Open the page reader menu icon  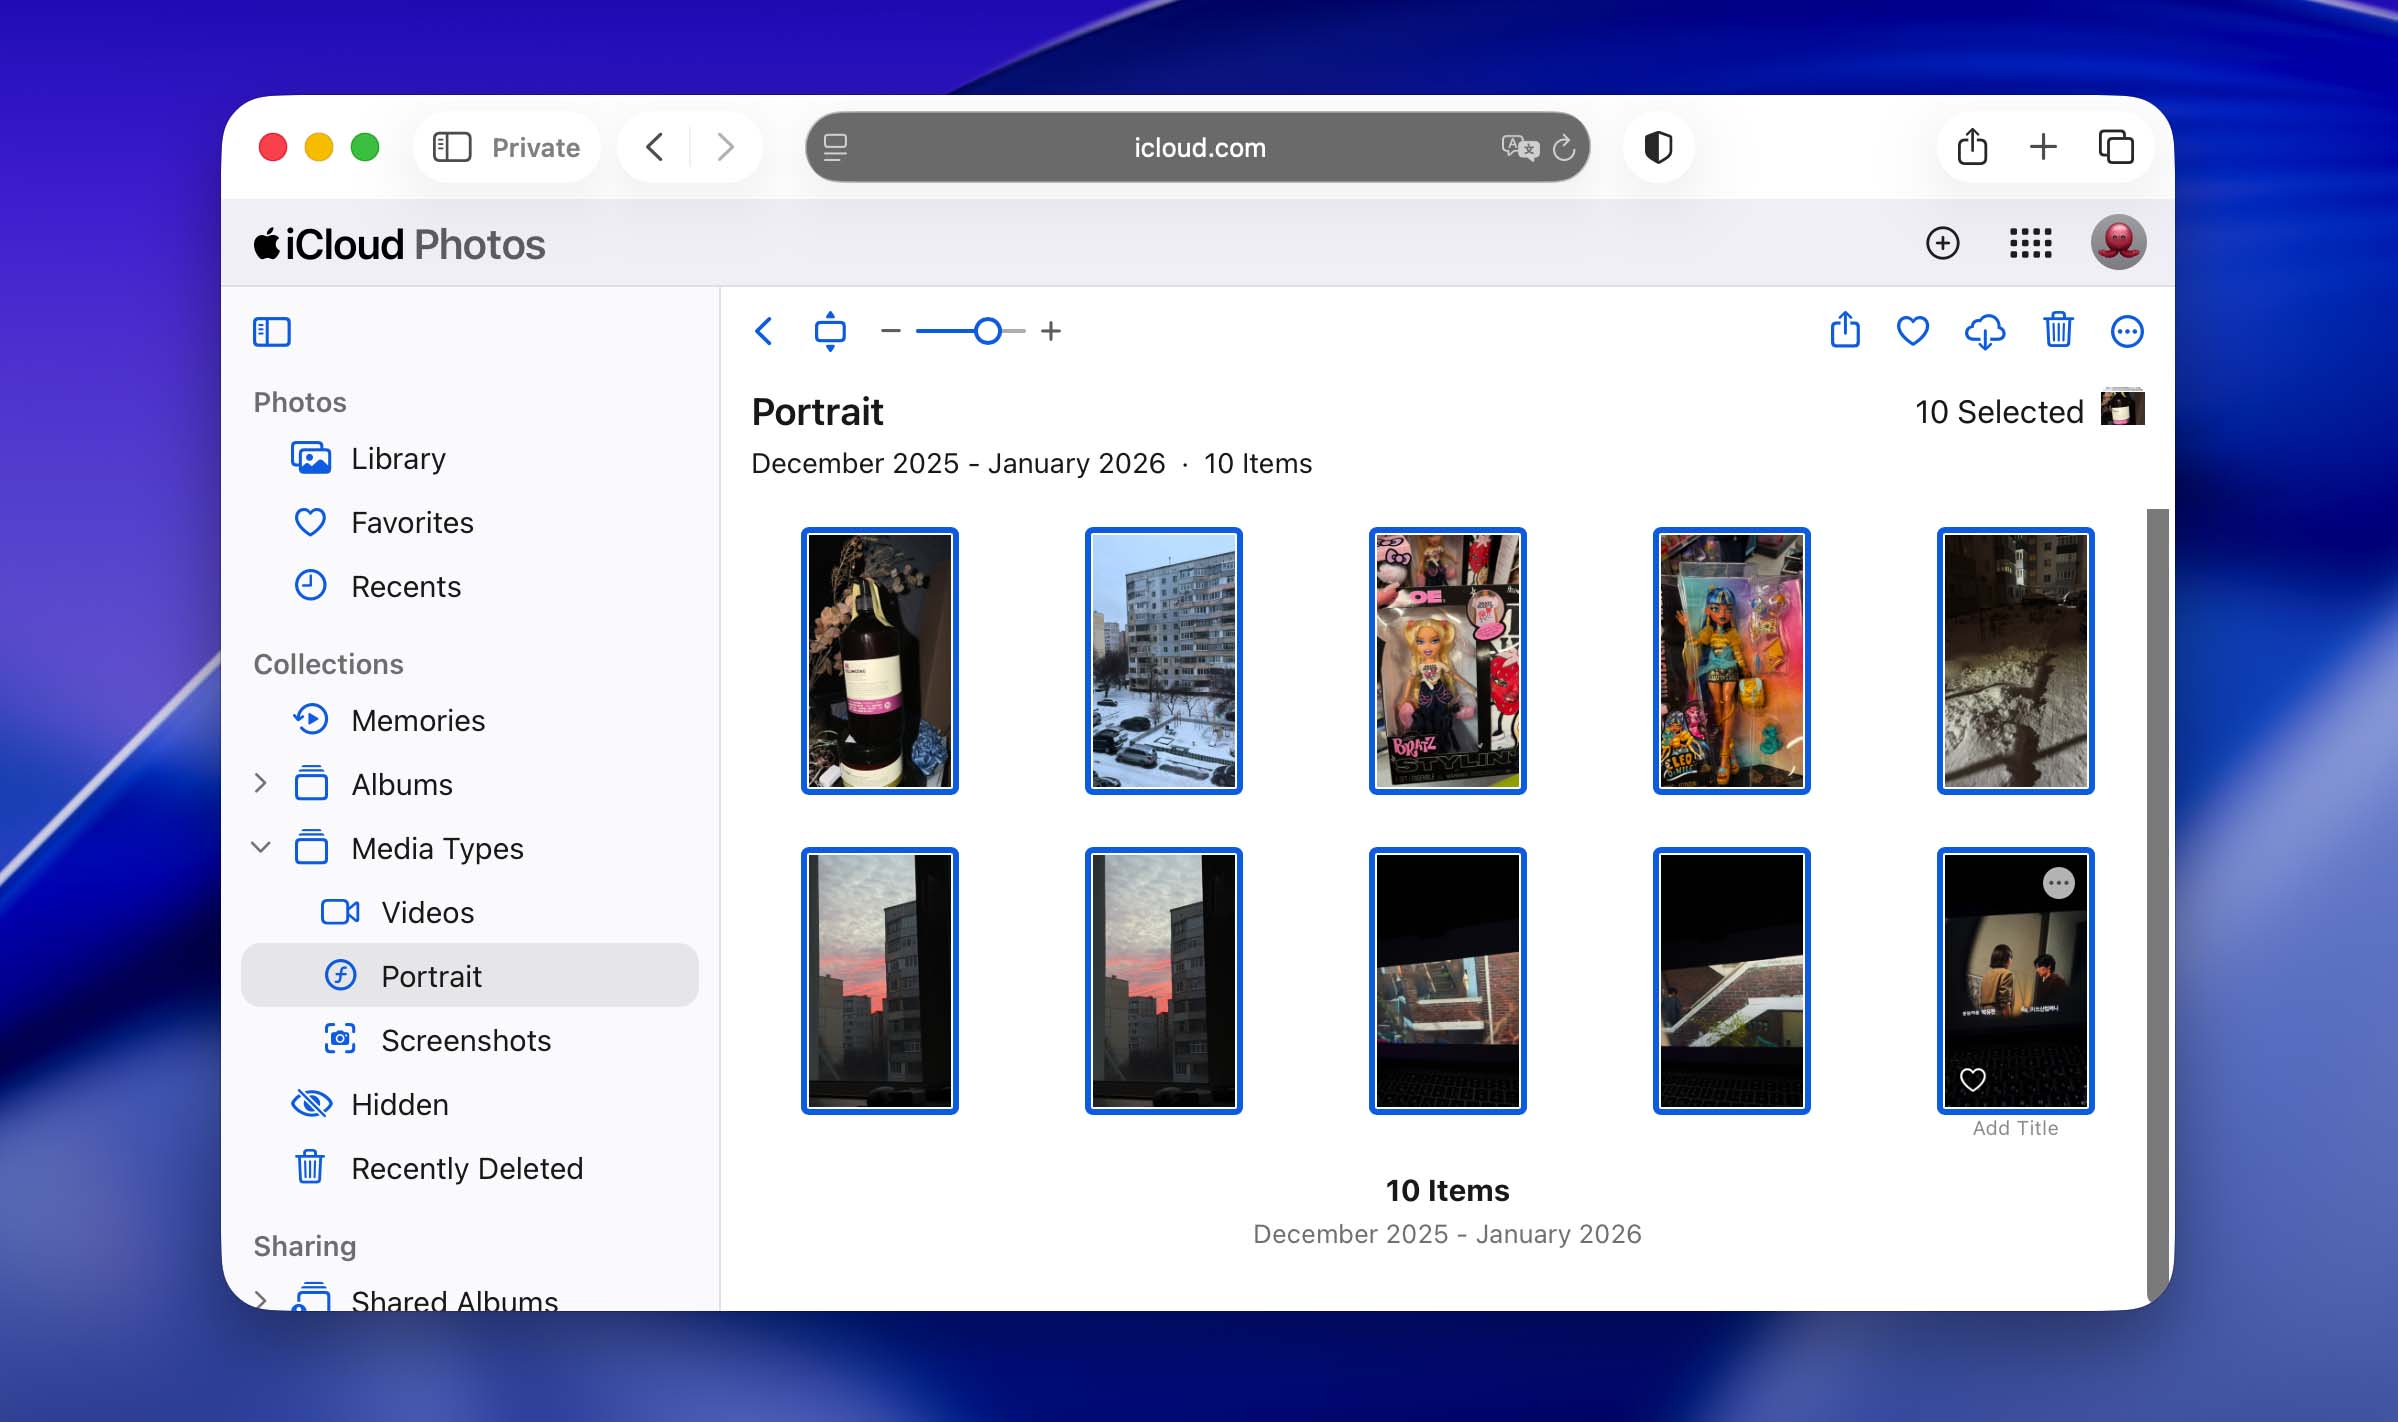[835, 148]
